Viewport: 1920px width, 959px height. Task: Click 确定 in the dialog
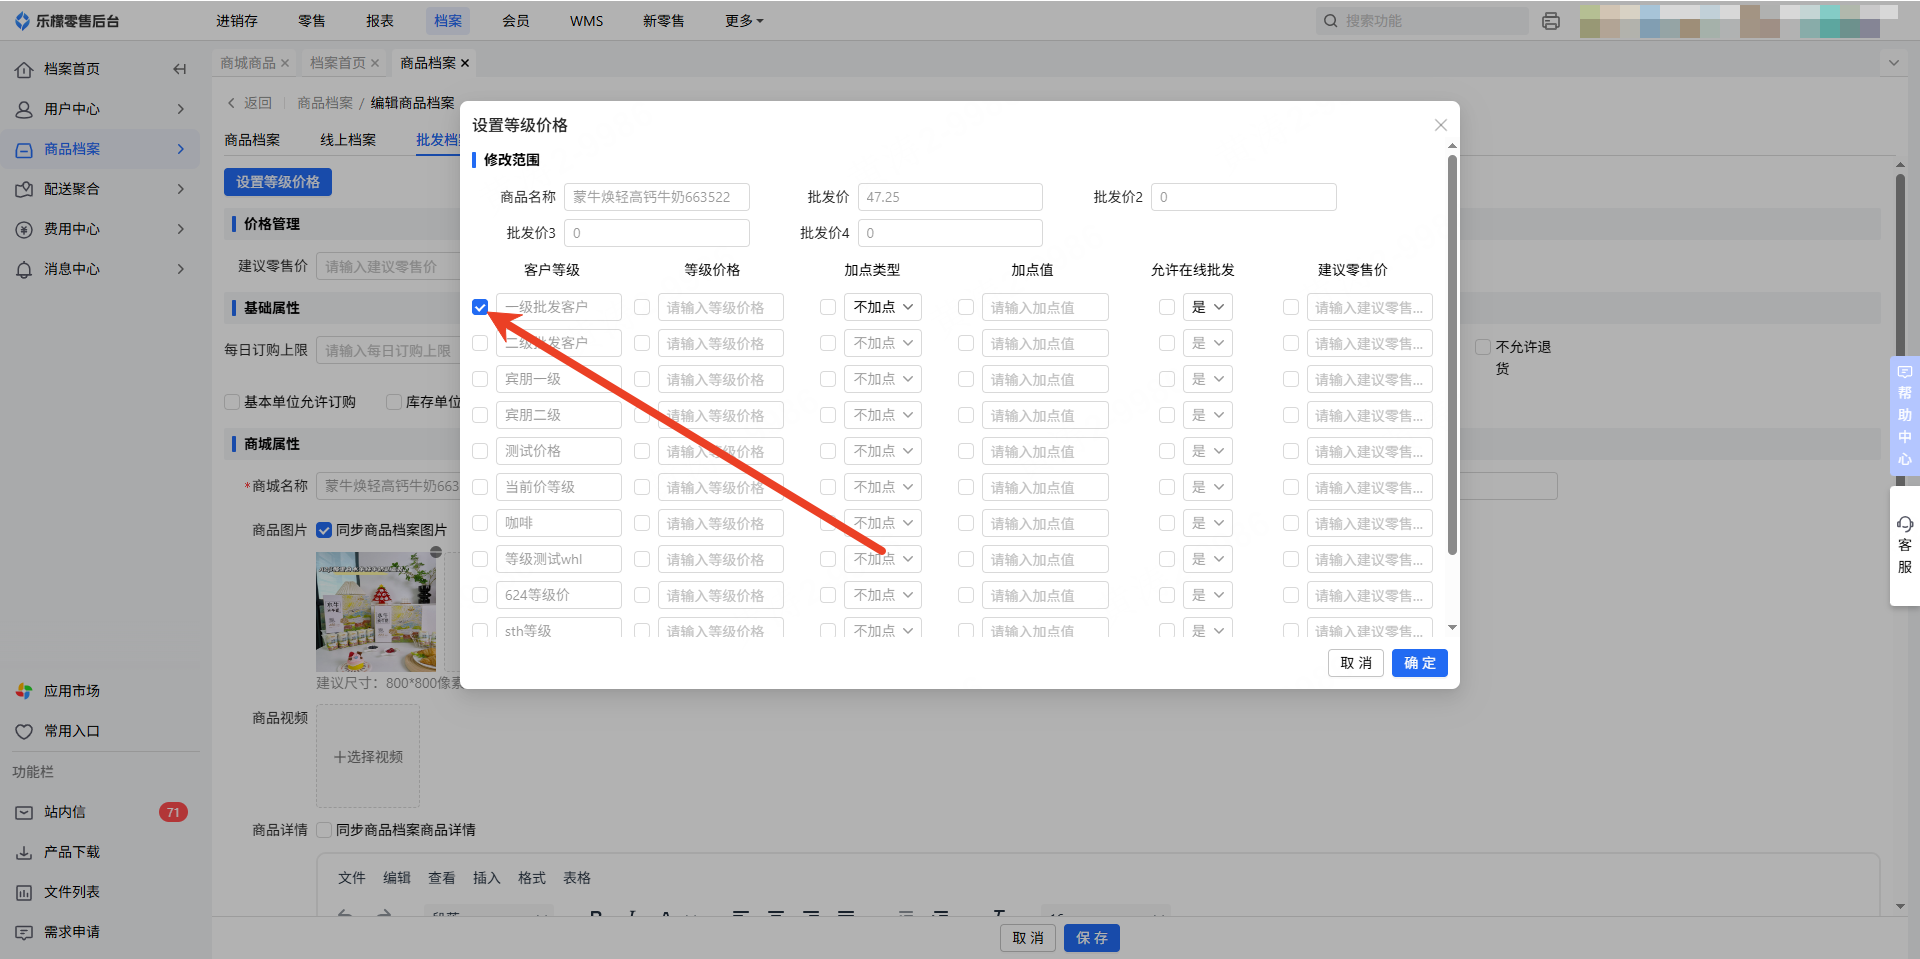coord(1420,663)
